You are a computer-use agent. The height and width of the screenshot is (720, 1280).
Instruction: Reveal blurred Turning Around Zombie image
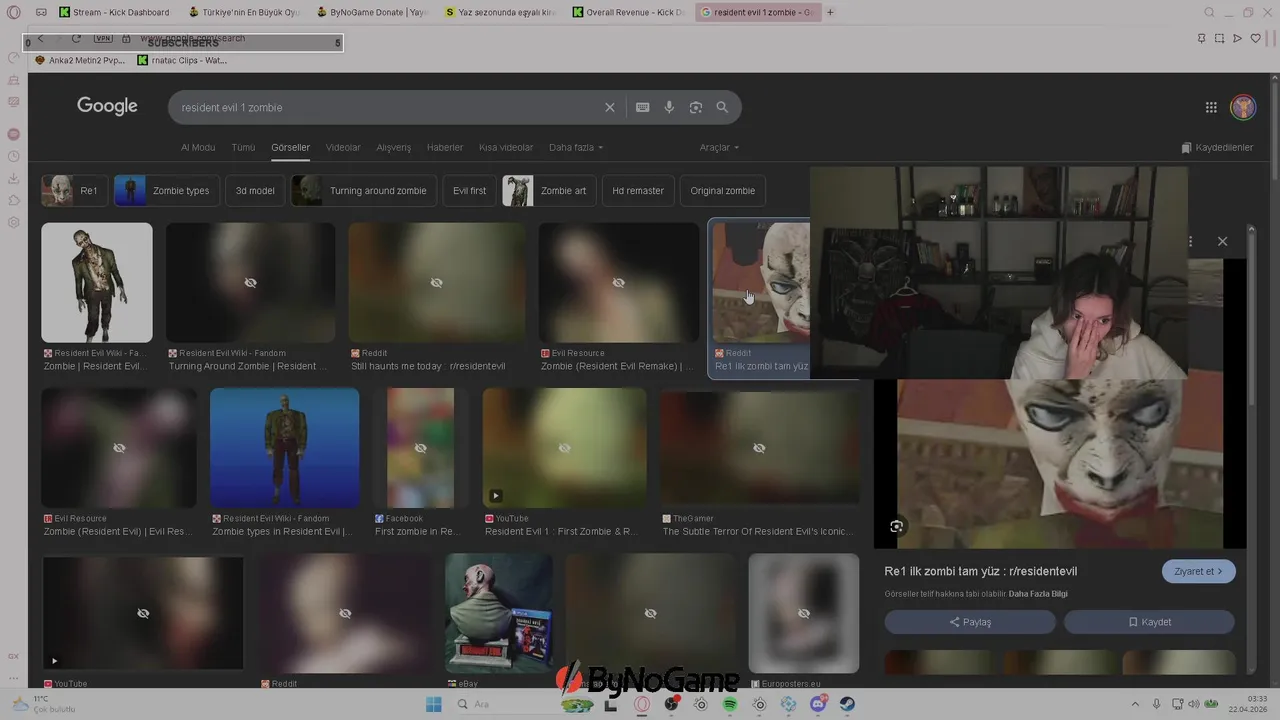tap(250, 282)
